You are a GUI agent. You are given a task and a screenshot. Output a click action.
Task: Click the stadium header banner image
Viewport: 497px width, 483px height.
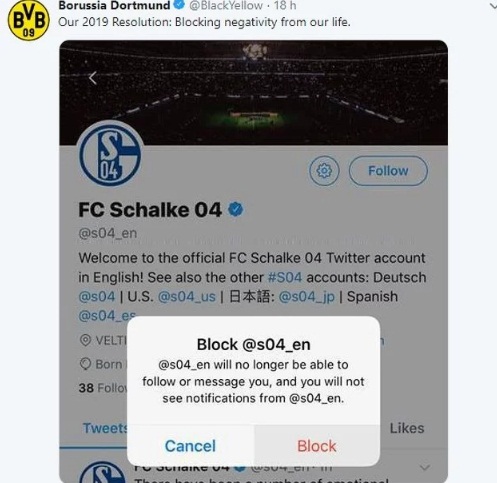[x=254, y=92]
